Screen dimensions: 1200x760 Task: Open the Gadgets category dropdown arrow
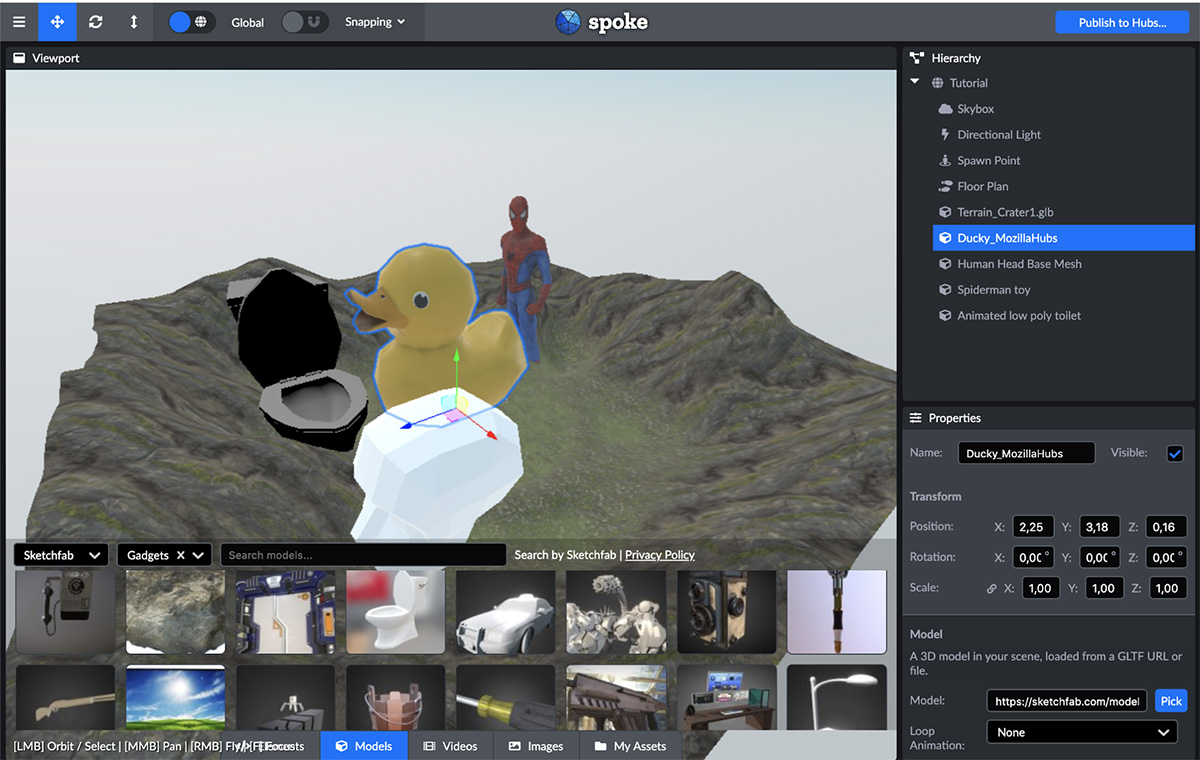198,555
